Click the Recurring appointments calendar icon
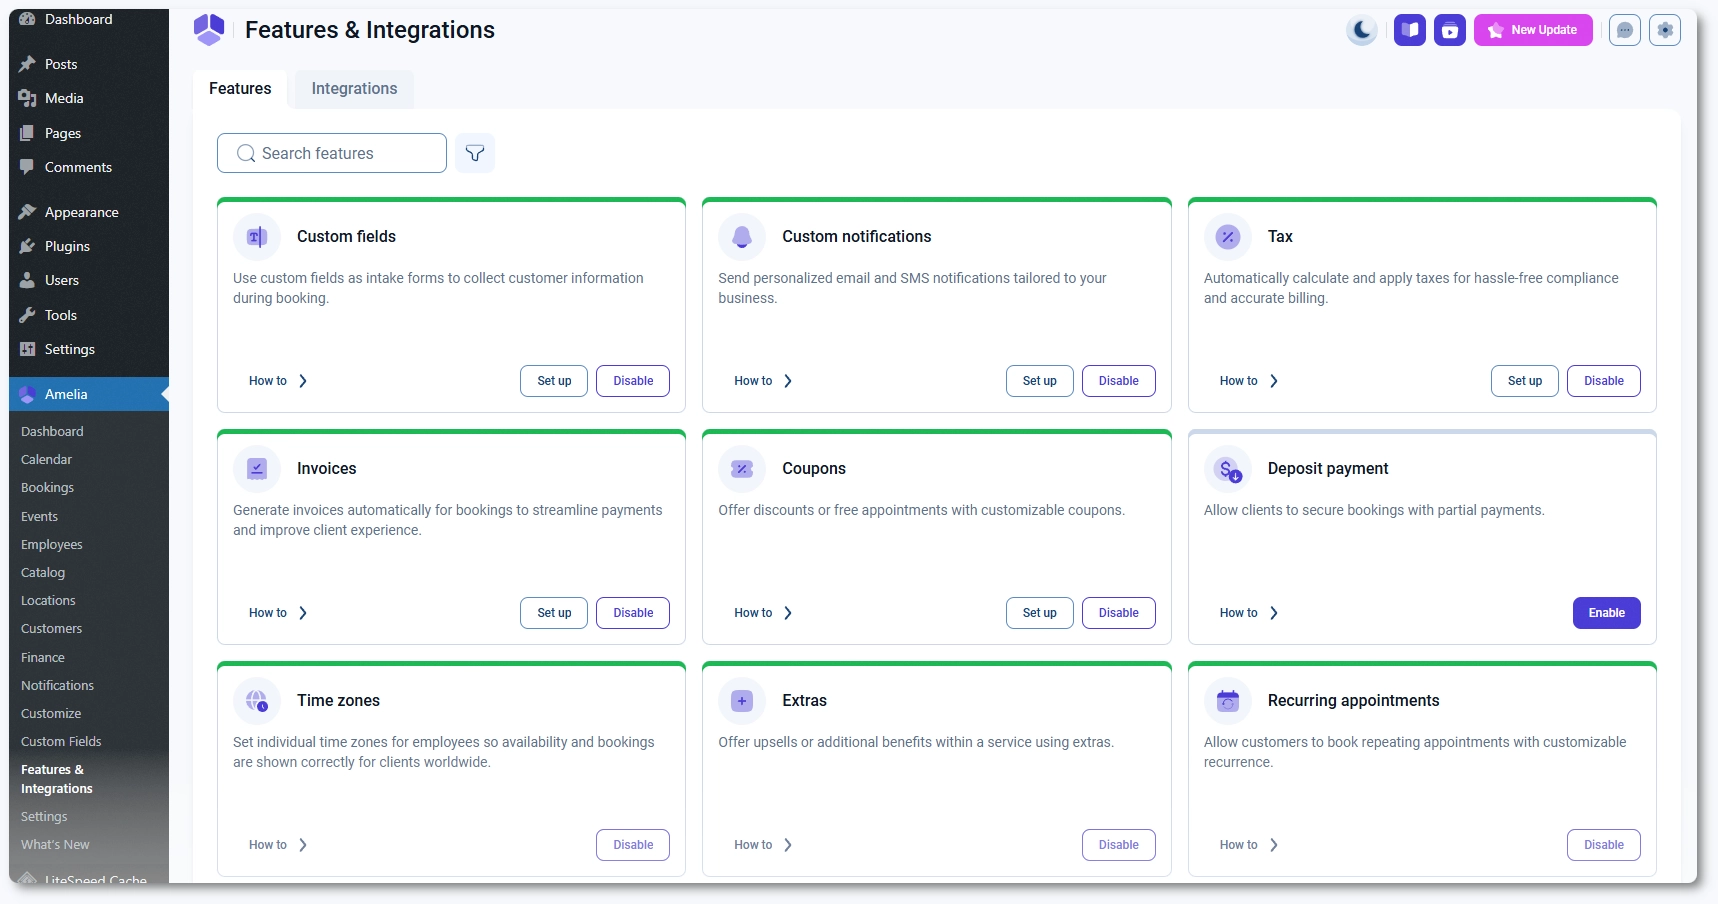The height and width of the screenshot is (904, 1718). pos(1228,701)
